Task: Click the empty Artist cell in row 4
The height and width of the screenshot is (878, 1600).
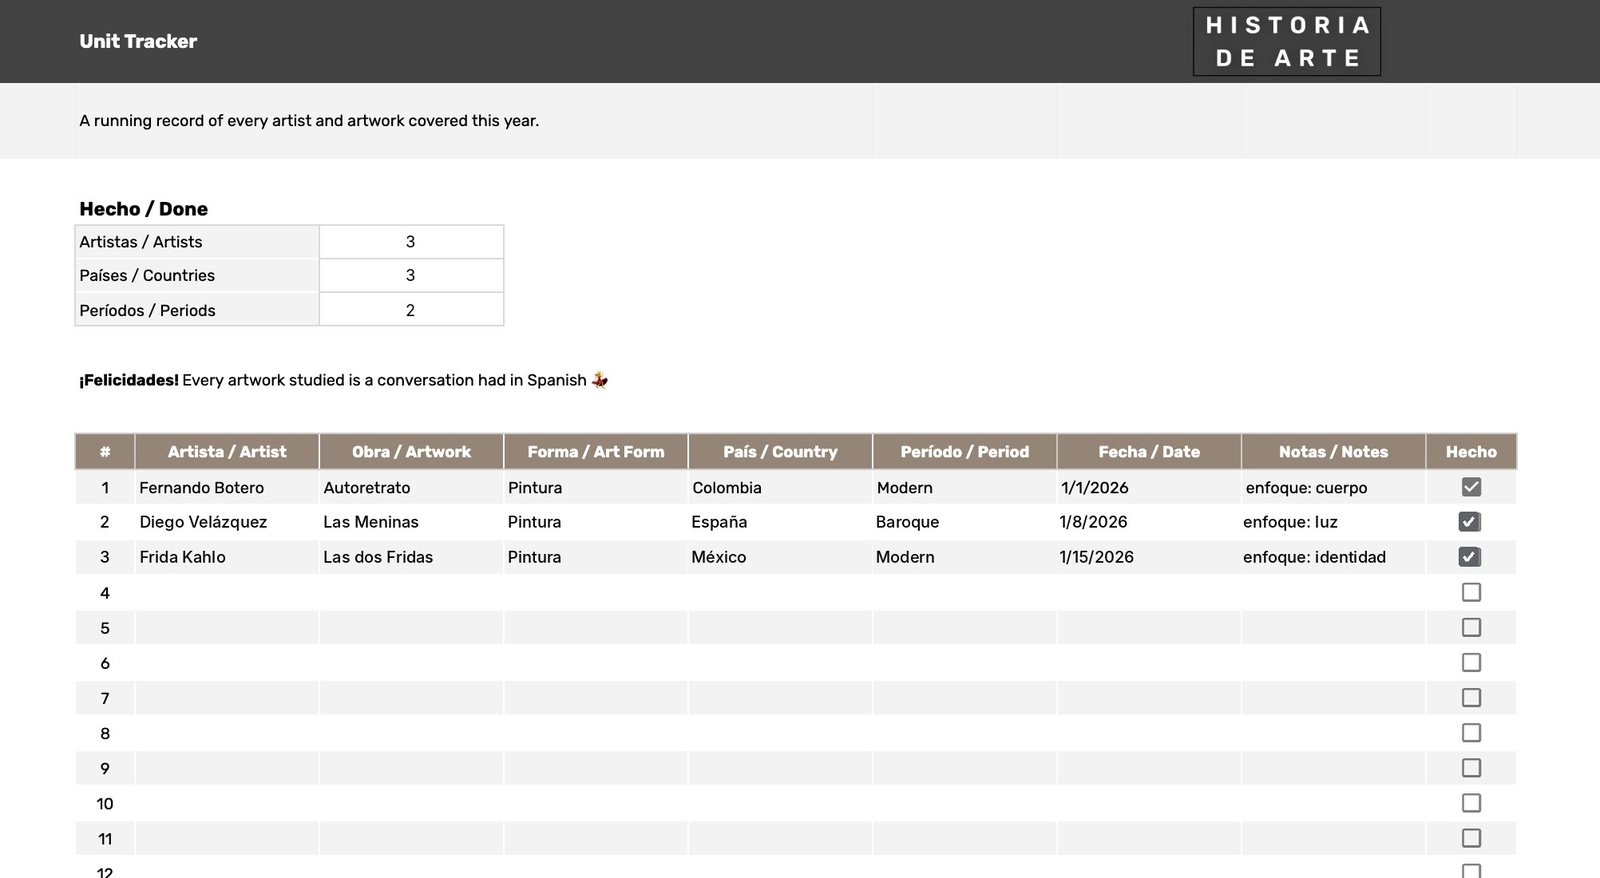Action: 227,593
